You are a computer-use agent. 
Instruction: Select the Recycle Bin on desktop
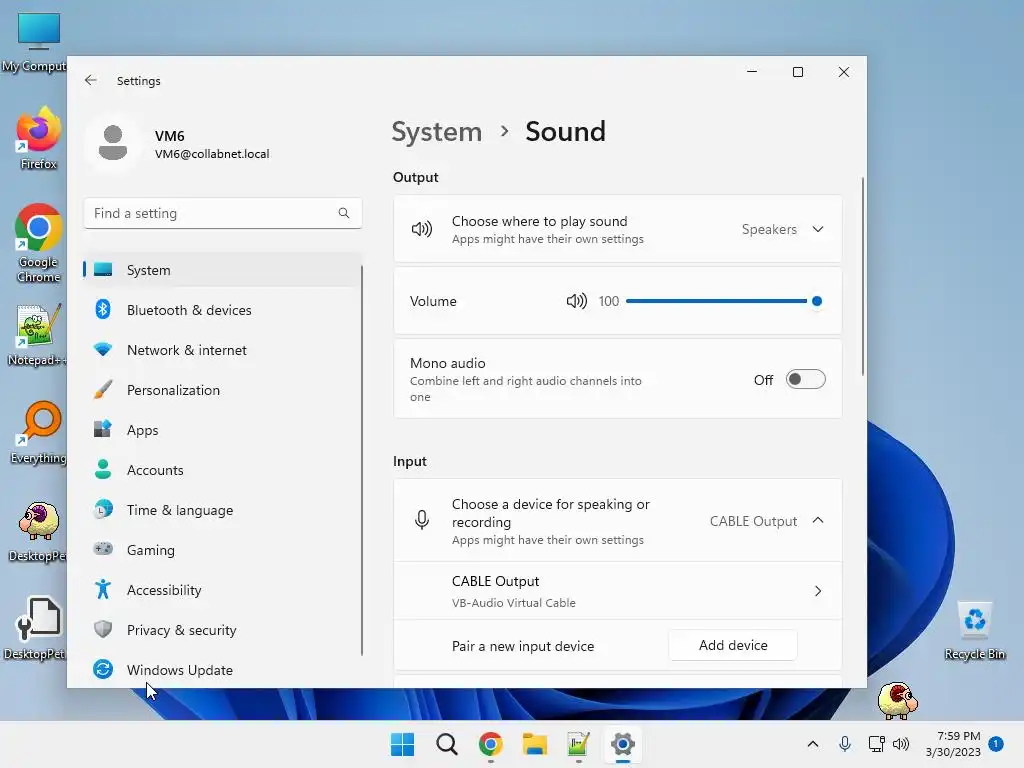coord(974,630)
